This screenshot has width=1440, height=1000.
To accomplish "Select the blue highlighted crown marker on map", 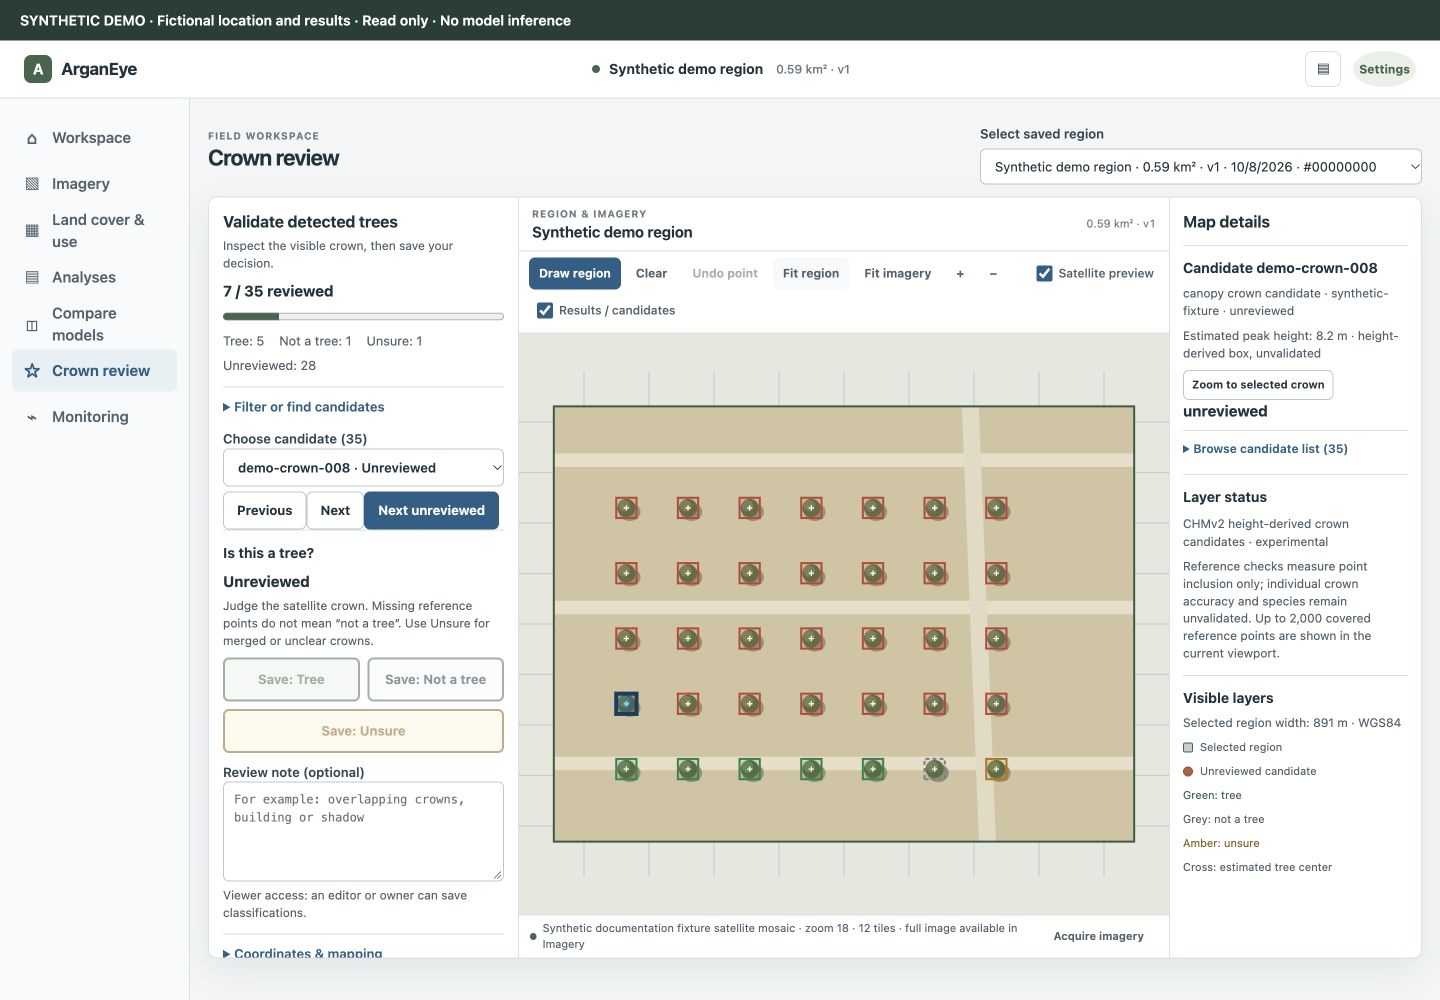I will (626, 704).
